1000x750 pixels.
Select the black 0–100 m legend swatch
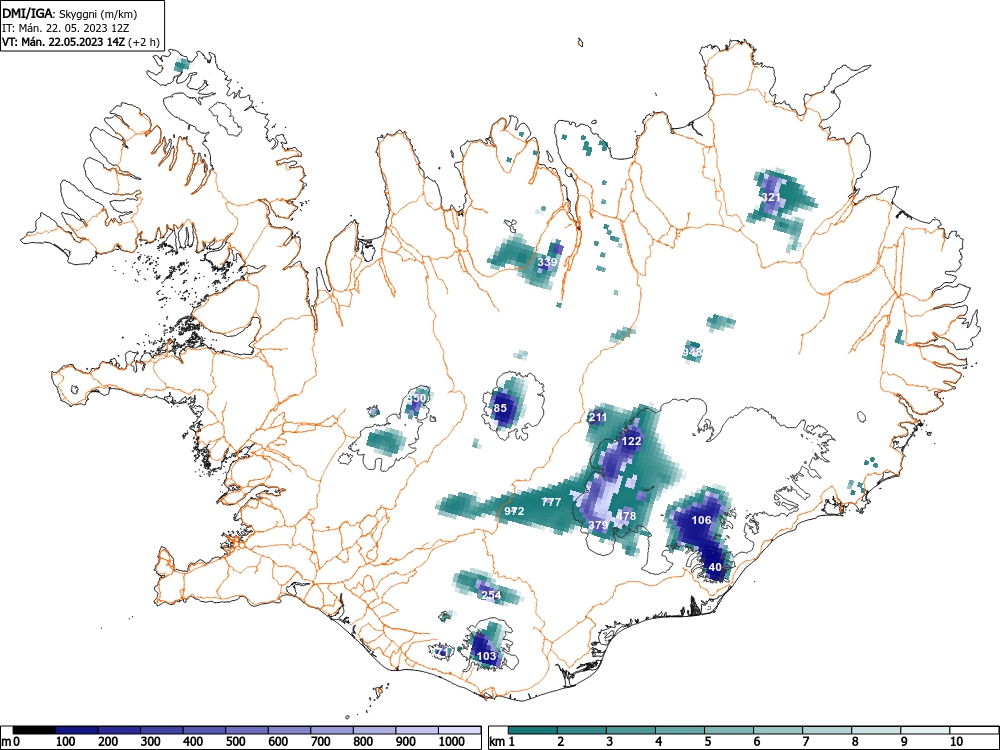pyautogui.click(x=34, y=730)
